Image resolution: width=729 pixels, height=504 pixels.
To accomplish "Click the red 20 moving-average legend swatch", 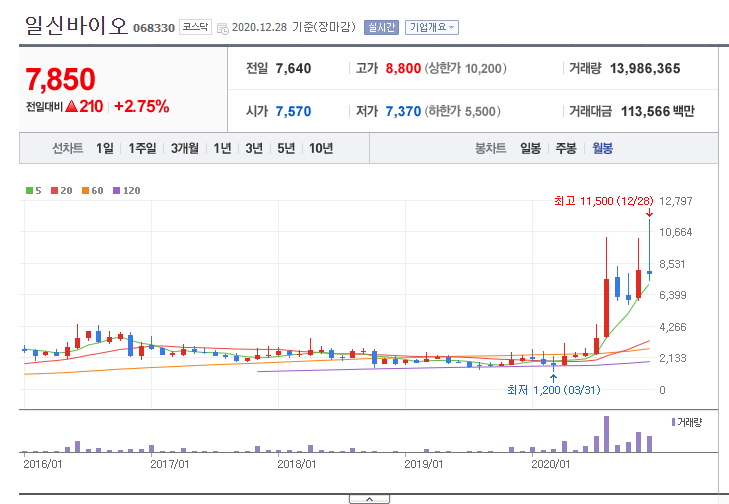I will click(55, 191).
